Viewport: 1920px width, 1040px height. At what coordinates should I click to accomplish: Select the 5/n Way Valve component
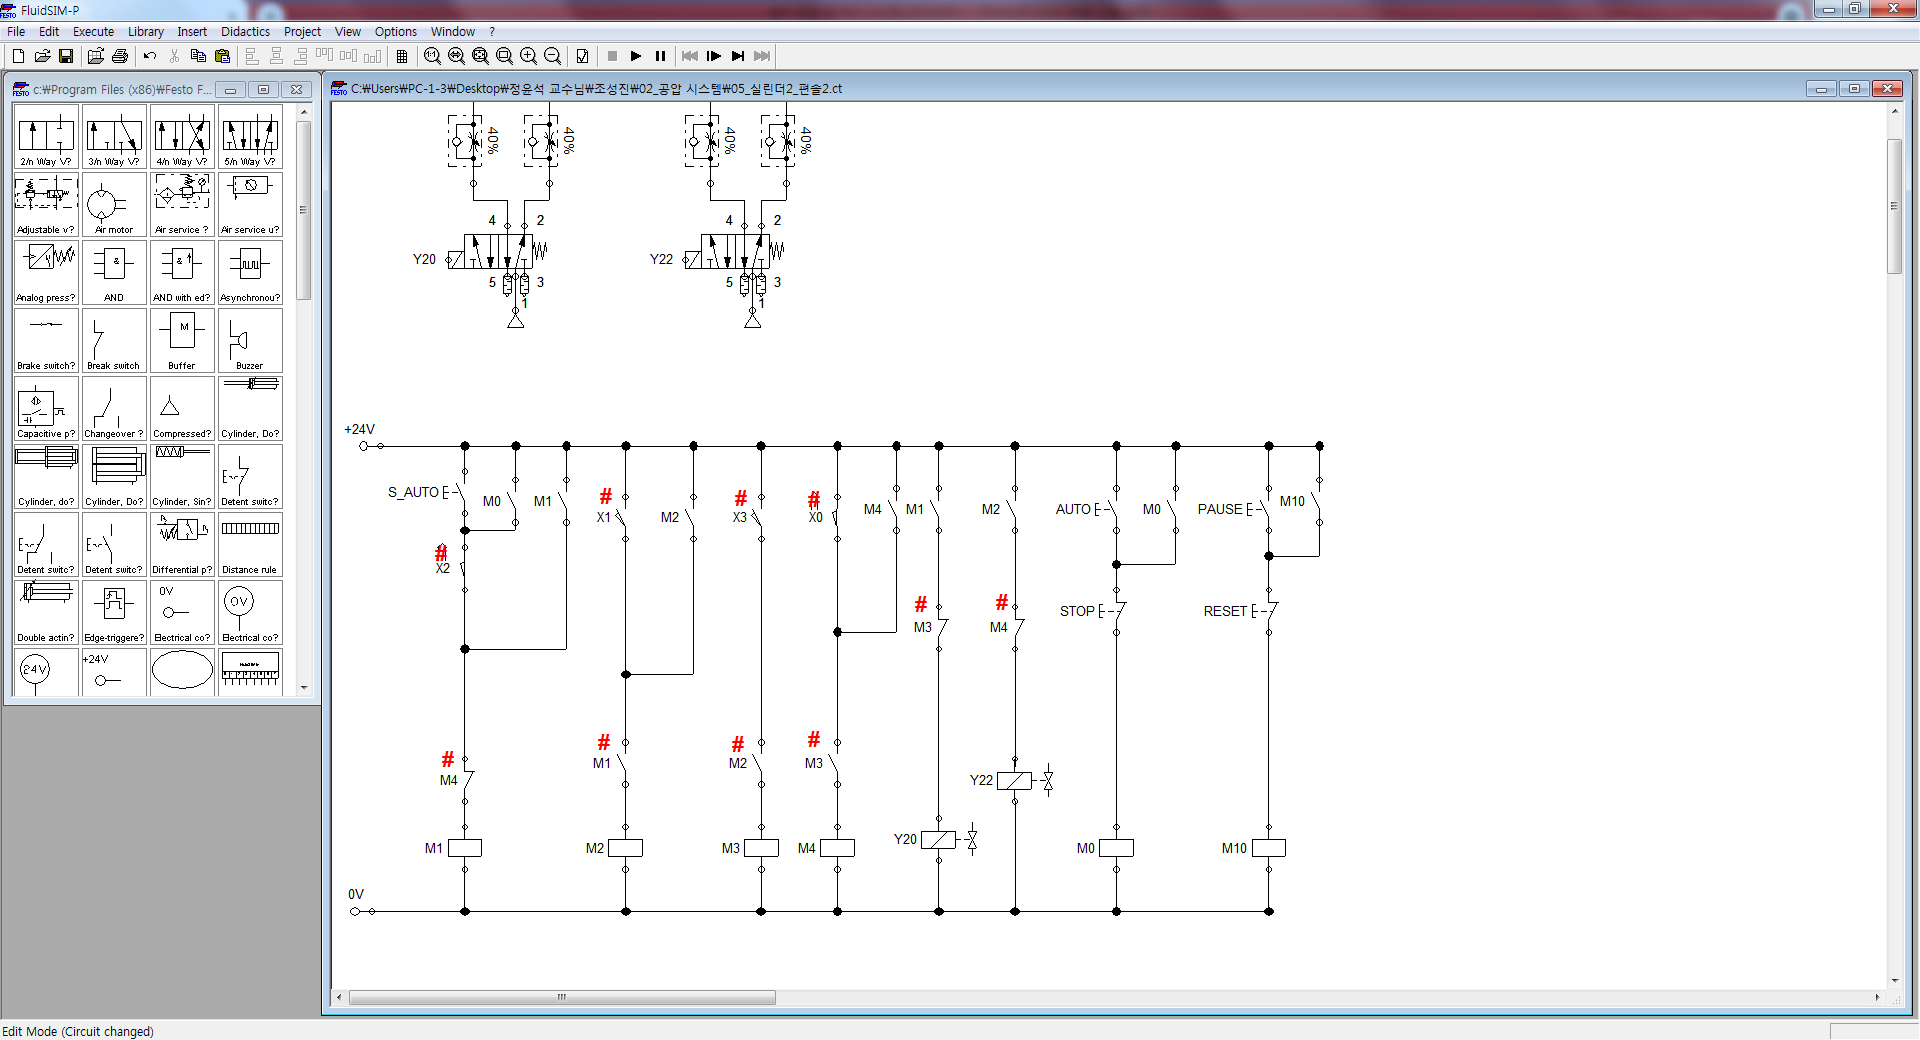250,136
